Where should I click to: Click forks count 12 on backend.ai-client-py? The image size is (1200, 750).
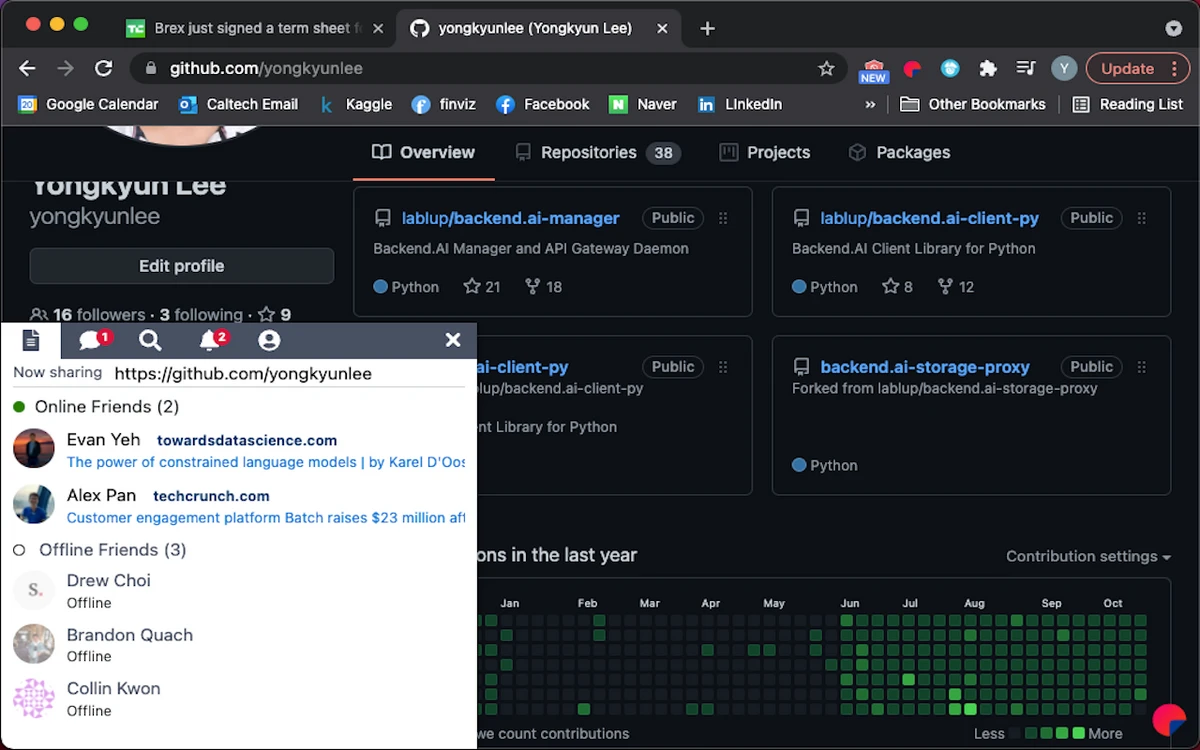tap(955, 287)
